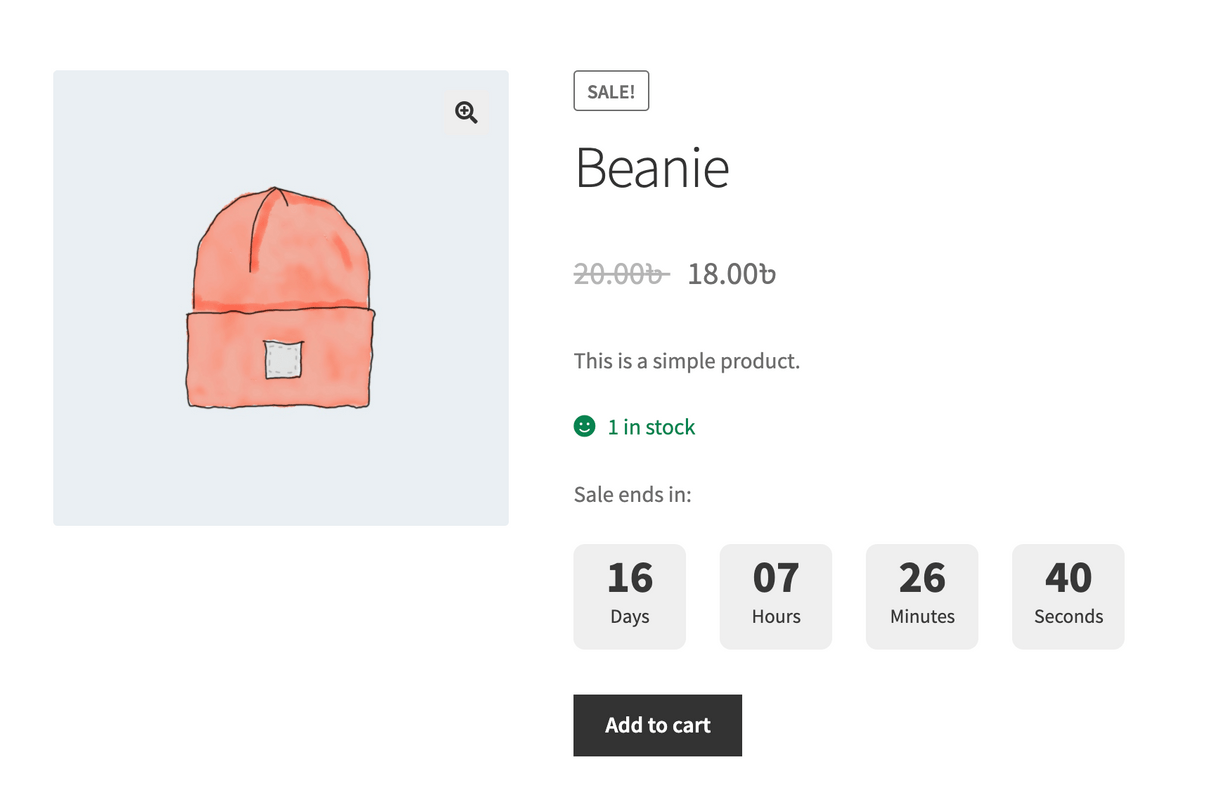Click the "1 in stock" text
Viewport: 1206px width, 800px height.
click(651, 427)
